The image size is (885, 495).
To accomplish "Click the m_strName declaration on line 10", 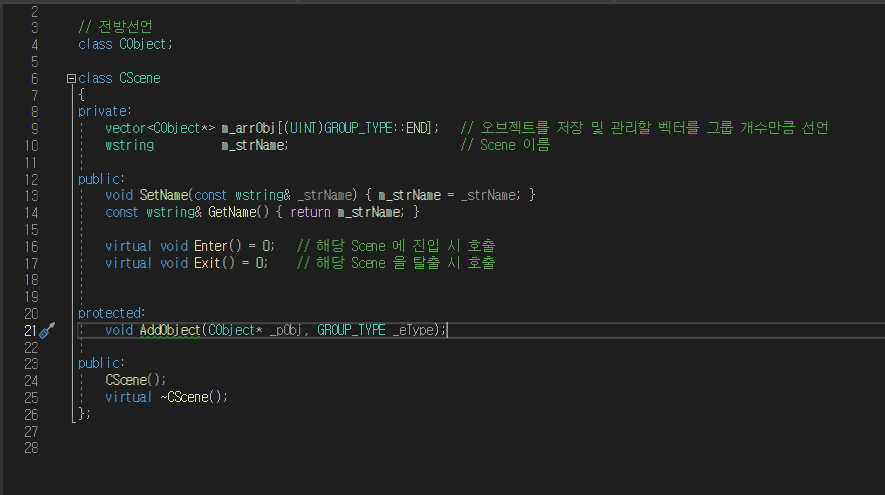I will pos(253,145).
